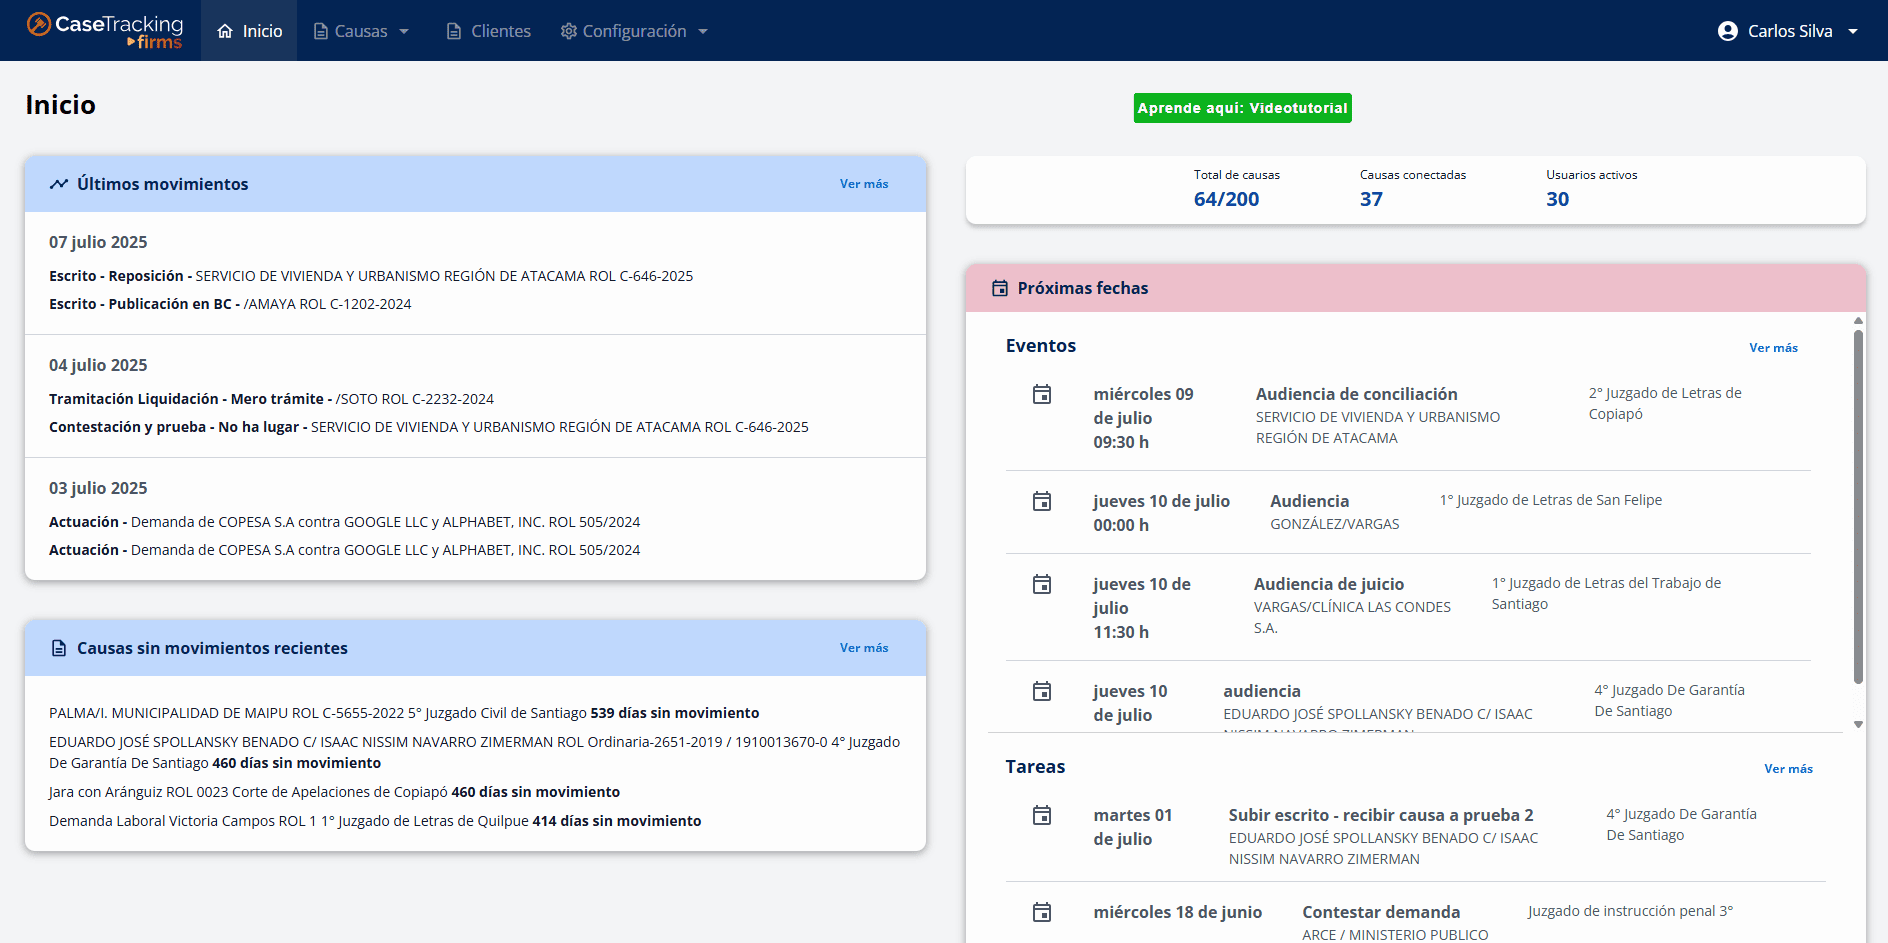Screen dimensions: 1888x943
Task: Click the calendar icon for Audiencia de juicio
Action: tap(1041, 585)
